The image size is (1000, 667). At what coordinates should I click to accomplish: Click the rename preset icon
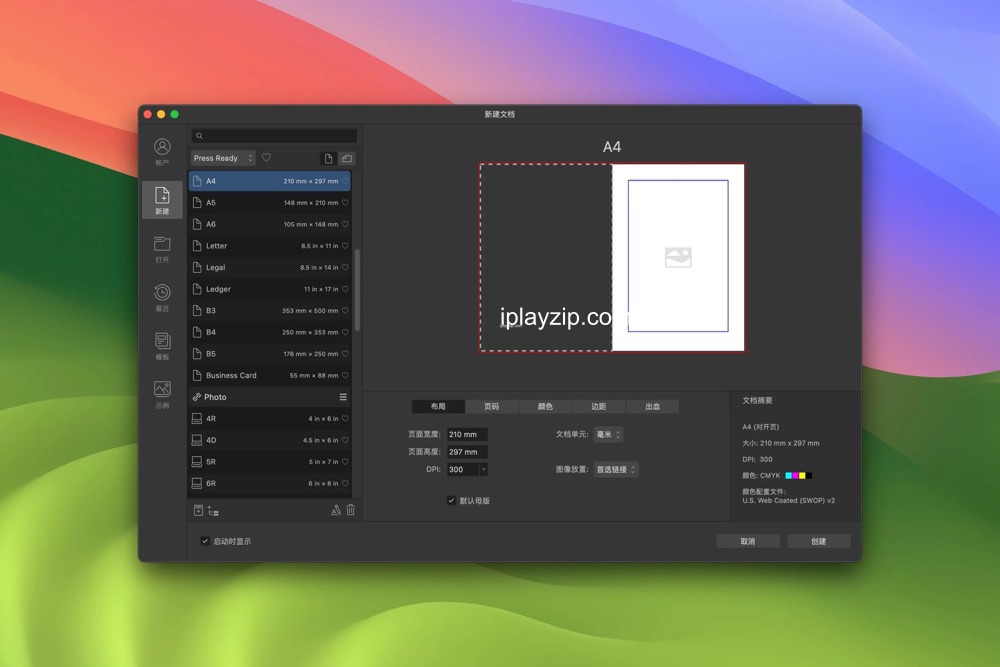pos(335,510)
